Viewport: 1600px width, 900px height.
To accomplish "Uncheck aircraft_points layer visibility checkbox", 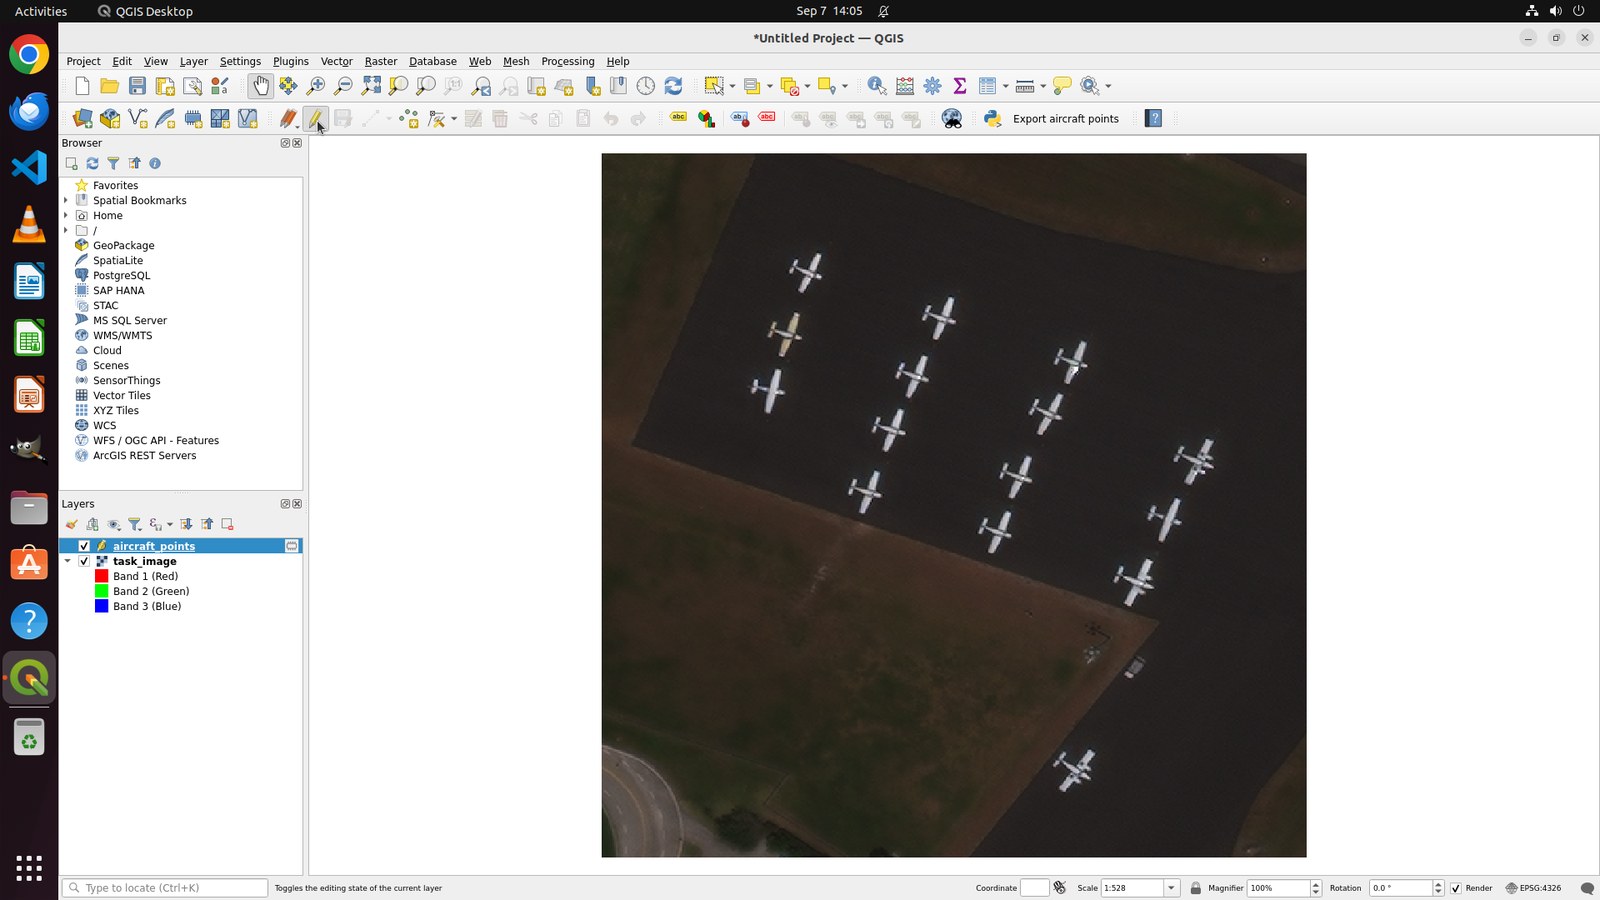I will pyautogui.click(x=84, y=546).
